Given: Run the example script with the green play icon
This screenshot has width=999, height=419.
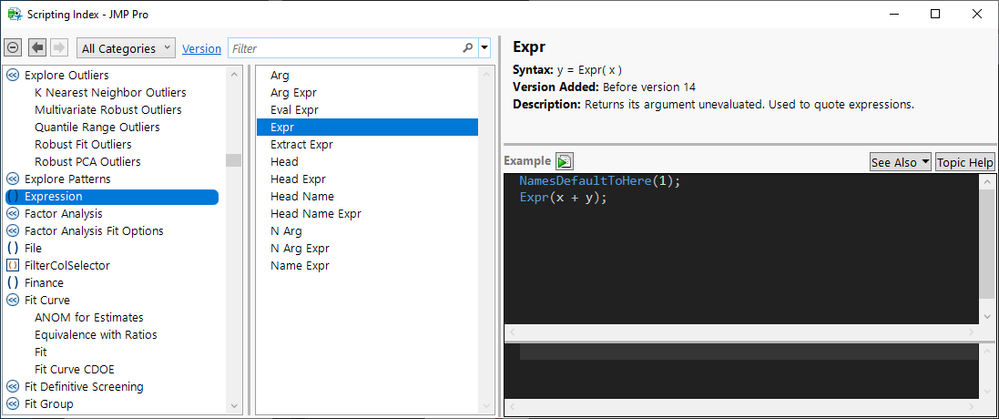Looking at the screenshot, I should tap(565, 162).
